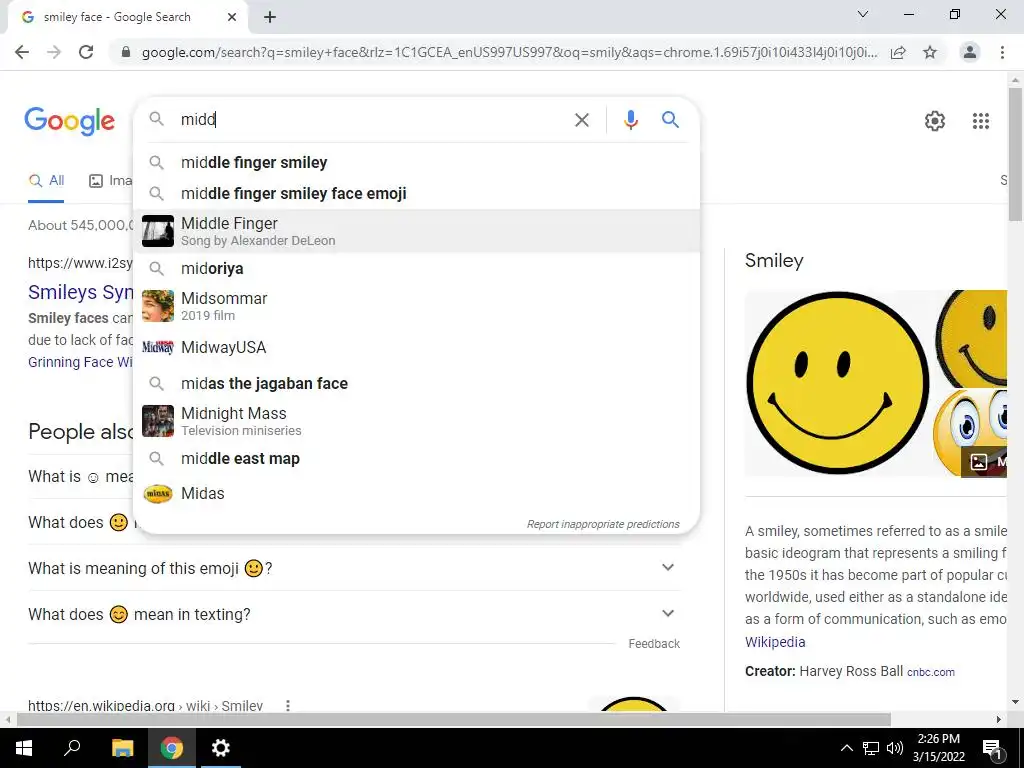Select suggestion 'midas the jagaban face'
The width and height of the screenshot is (1024, 768).
click(x=416, y=383)
